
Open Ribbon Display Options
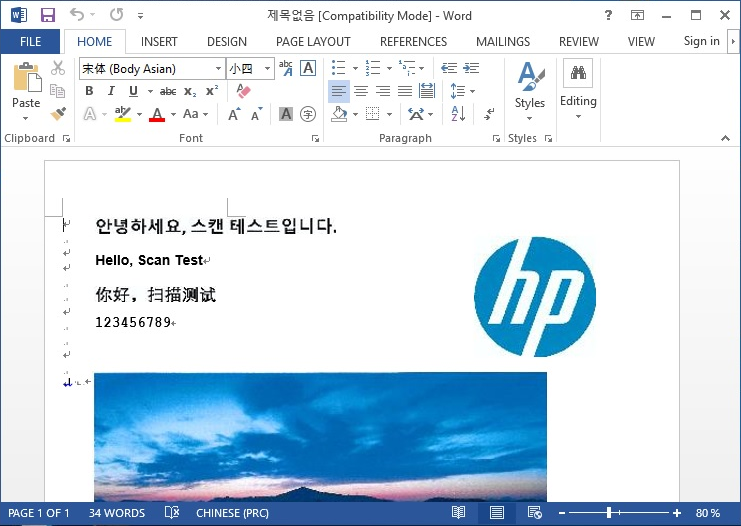coord(637,15)
